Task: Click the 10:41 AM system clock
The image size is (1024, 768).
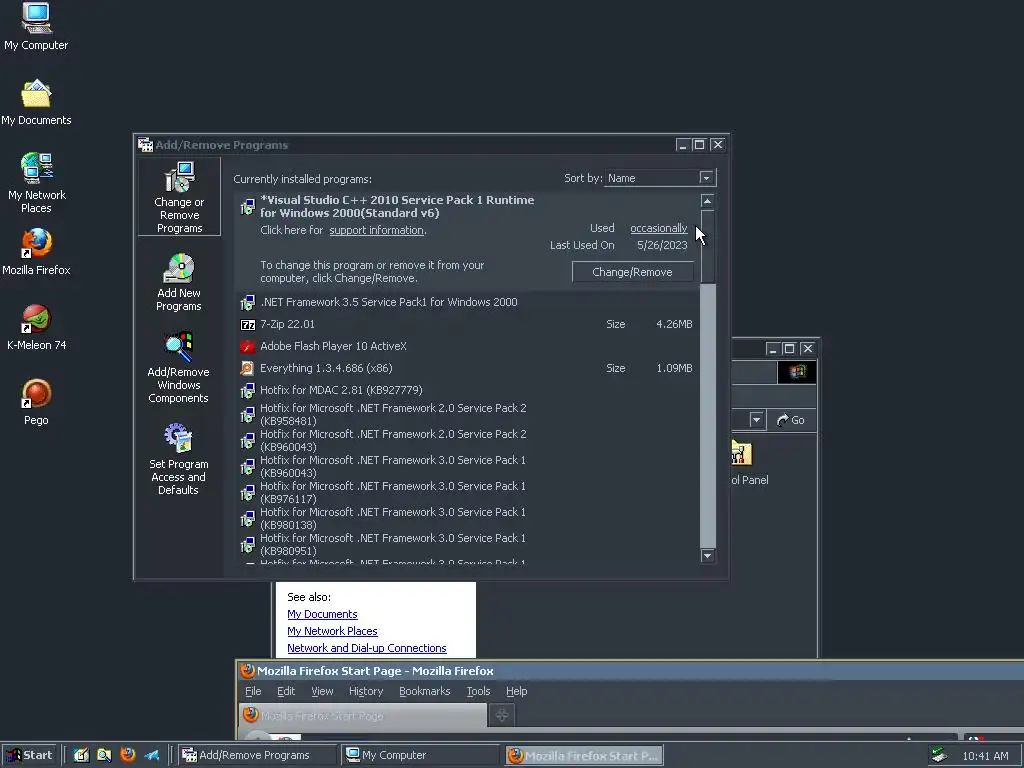Action: tap(985, 756)
